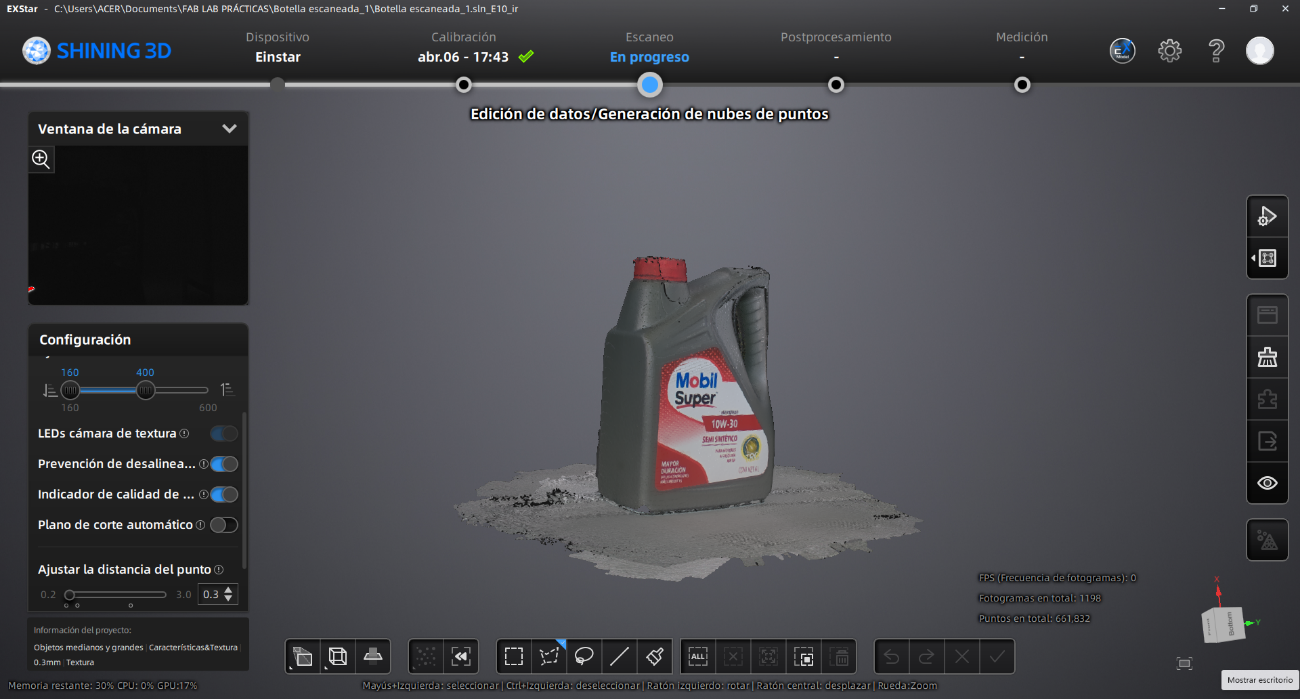Screen dimensions: 1300x699
Task: Click the cancel X icon in bottom toolbar
Action: pos(962,657)
